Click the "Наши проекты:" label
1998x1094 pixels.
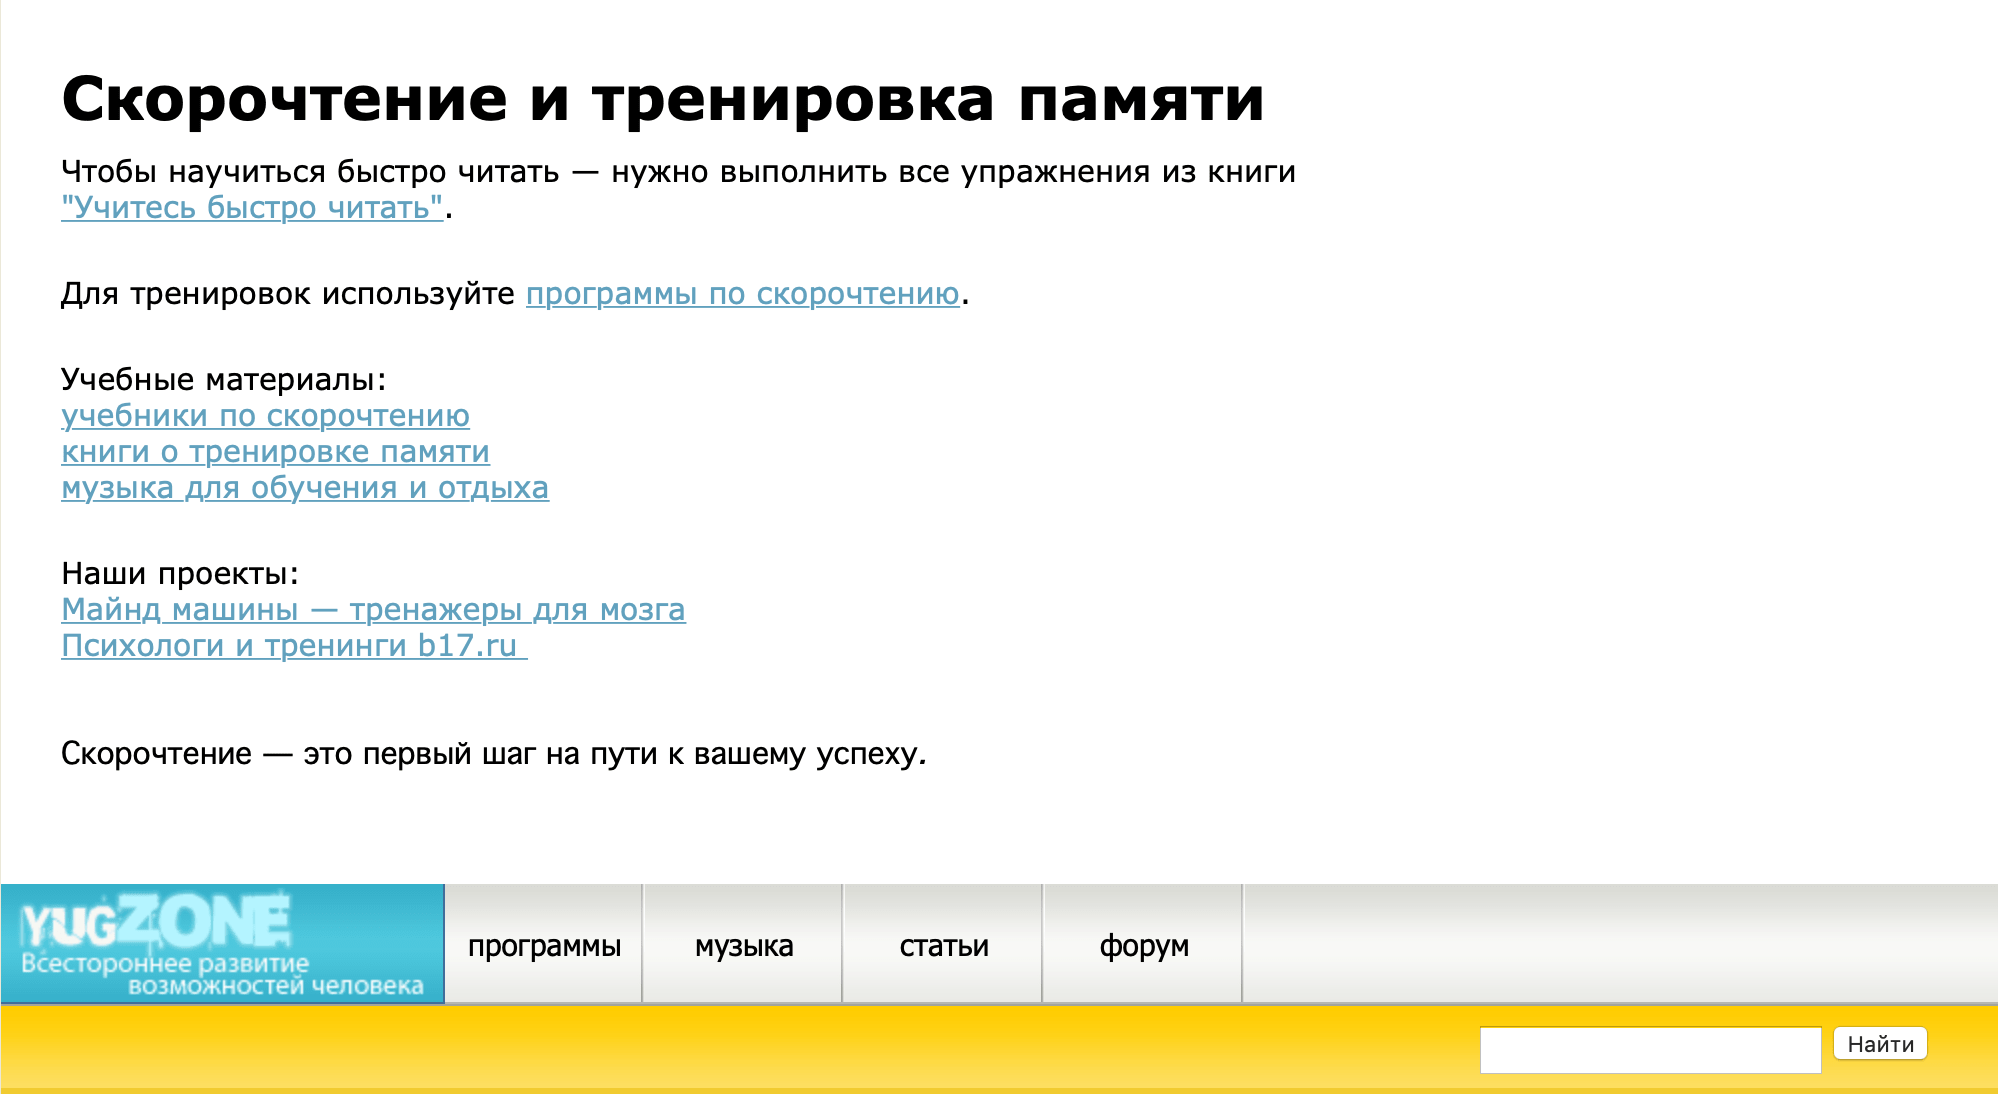(x=180, y=574)
